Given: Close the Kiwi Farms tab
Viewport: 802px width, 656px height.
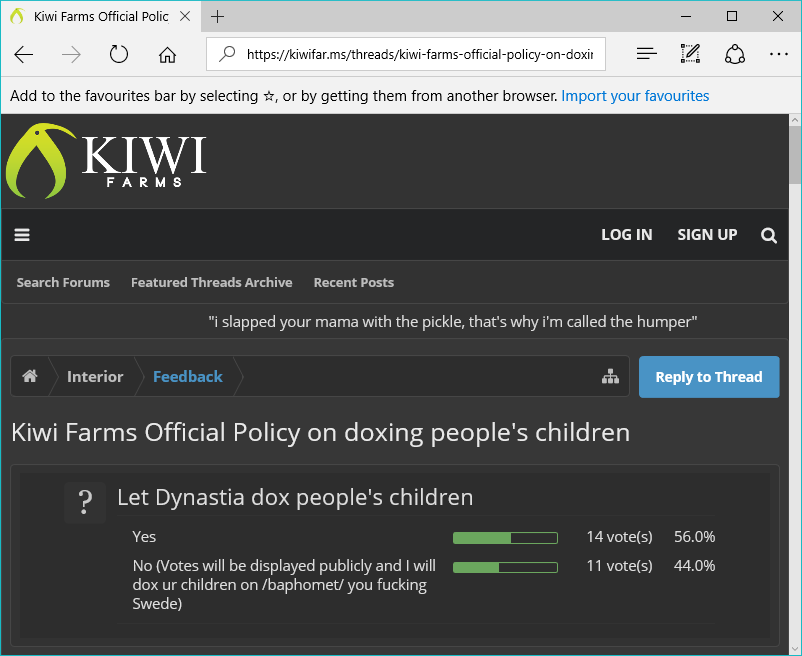Looking at the screenshot, I should coord(185,16).
